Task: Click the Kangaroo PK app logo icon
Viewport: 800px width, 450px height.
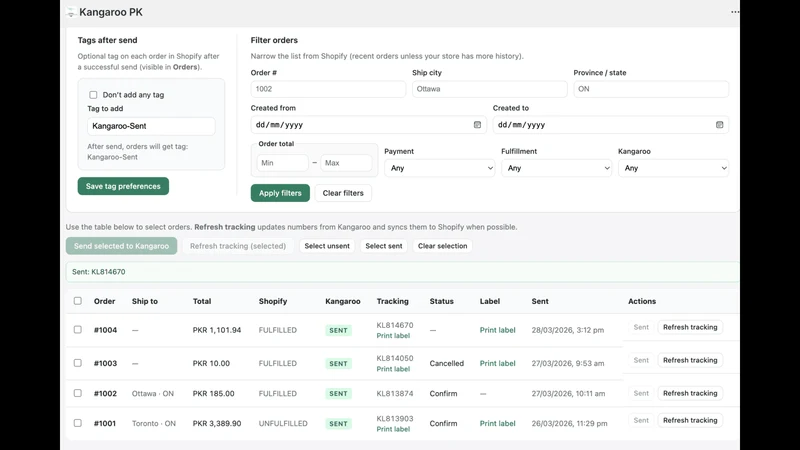Action: click(x=71, y=12)
